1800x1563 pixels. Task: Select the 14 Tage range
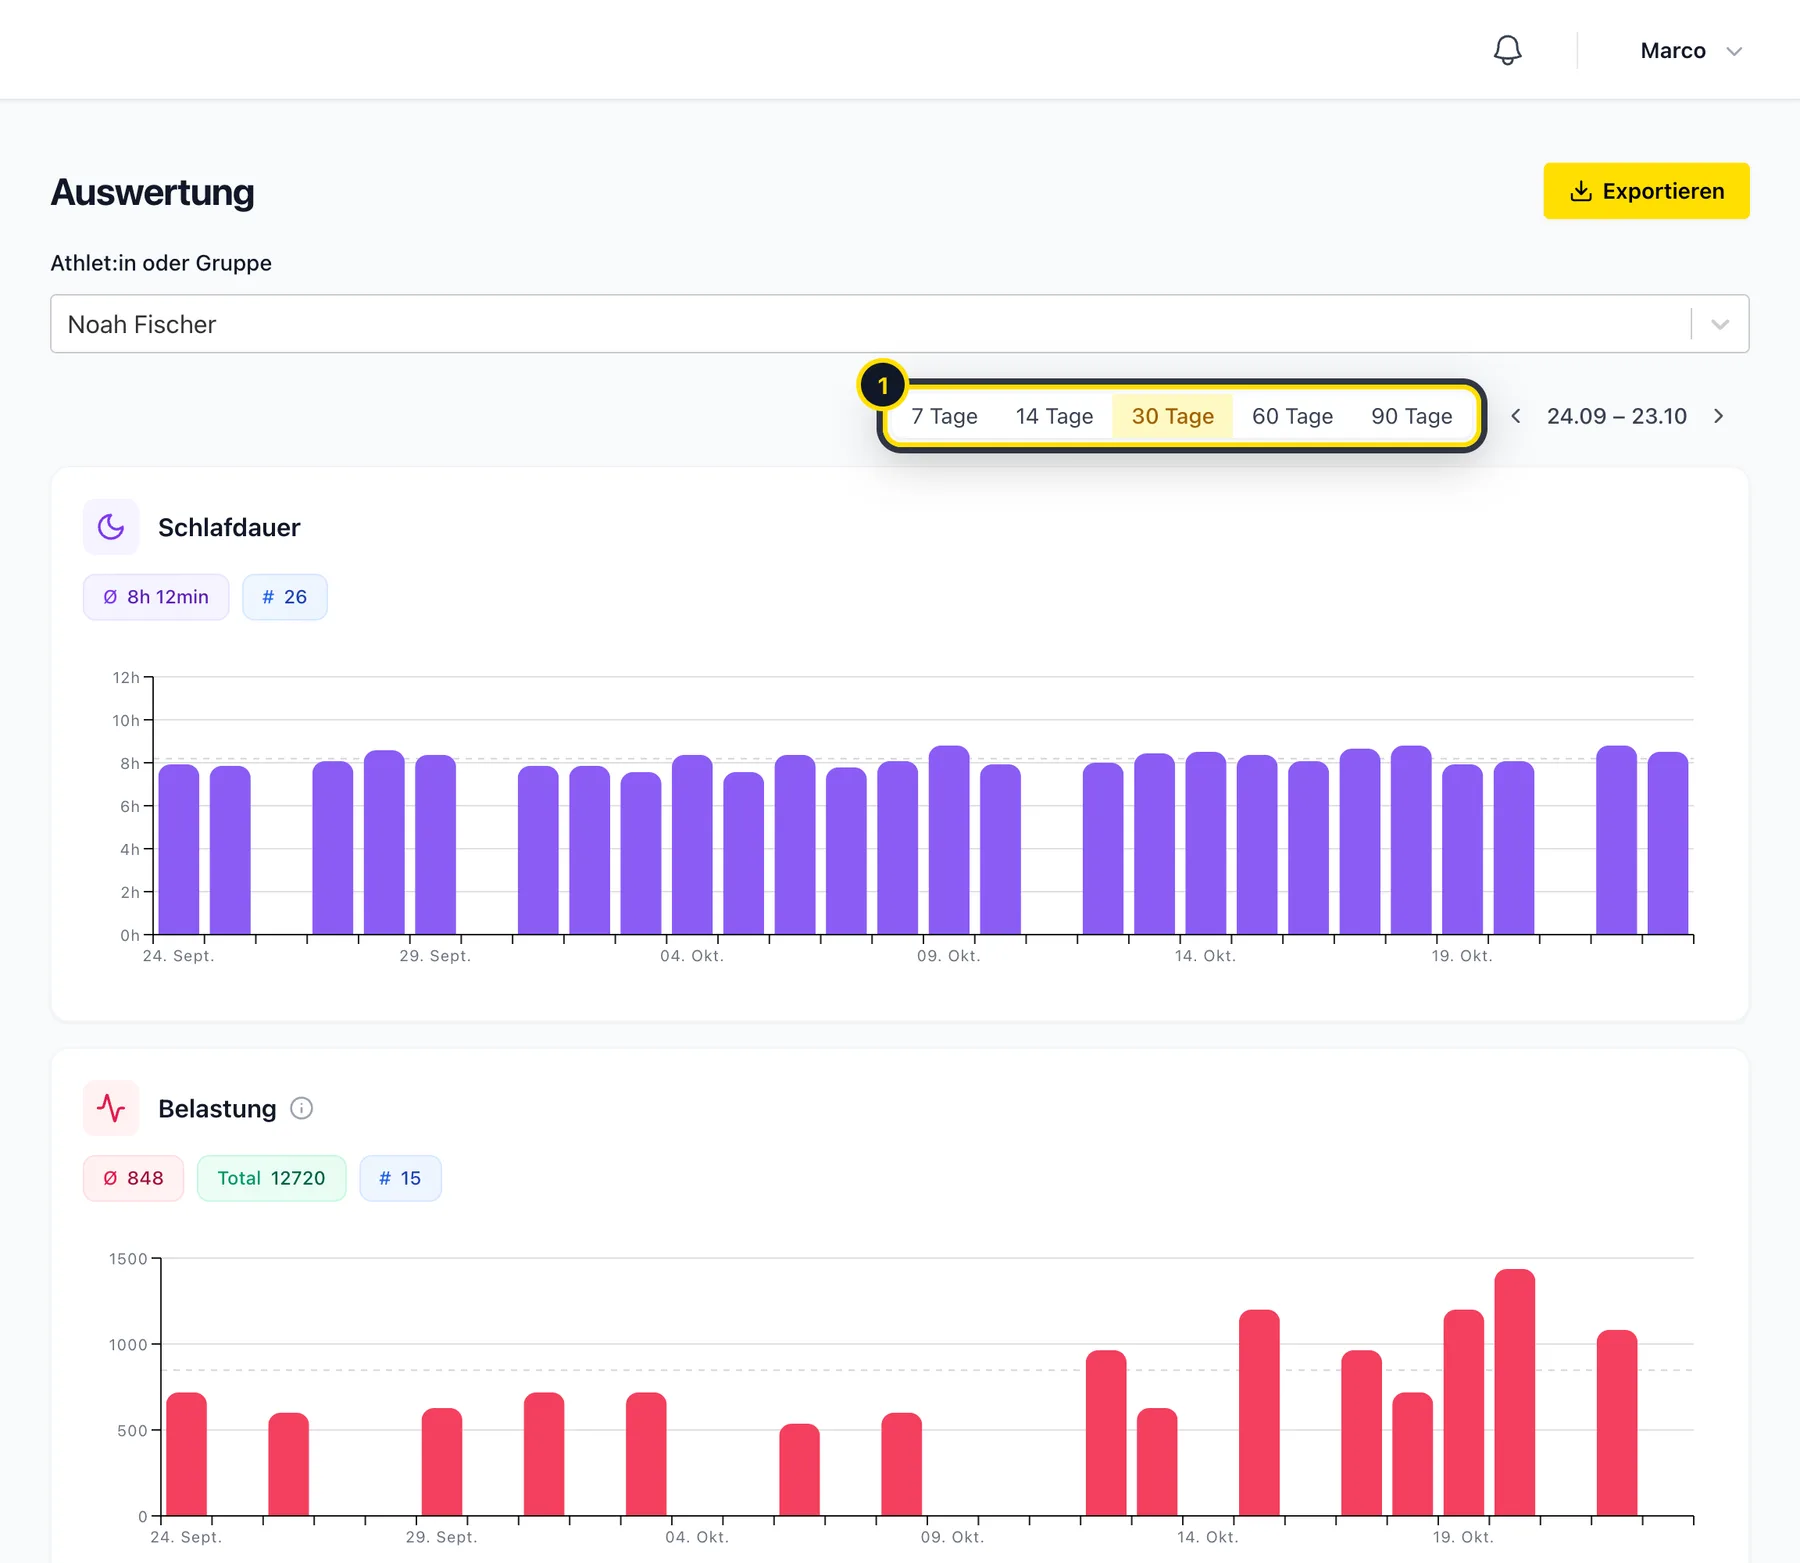coord(1054,416)
